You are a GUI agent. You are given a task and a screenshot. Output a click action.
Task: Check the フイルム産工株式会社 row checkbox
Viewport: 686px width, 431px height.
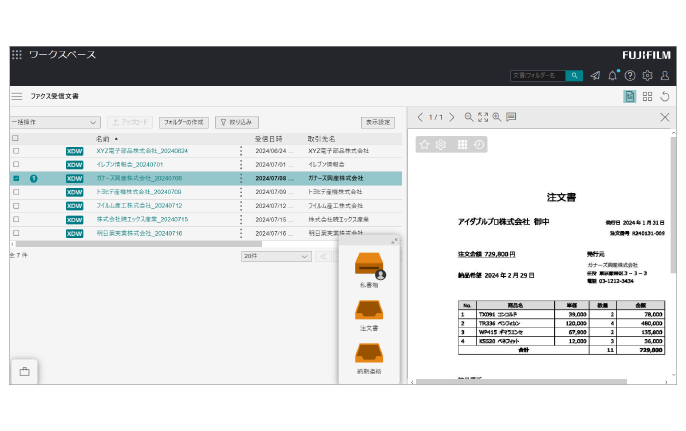(16, 206)
